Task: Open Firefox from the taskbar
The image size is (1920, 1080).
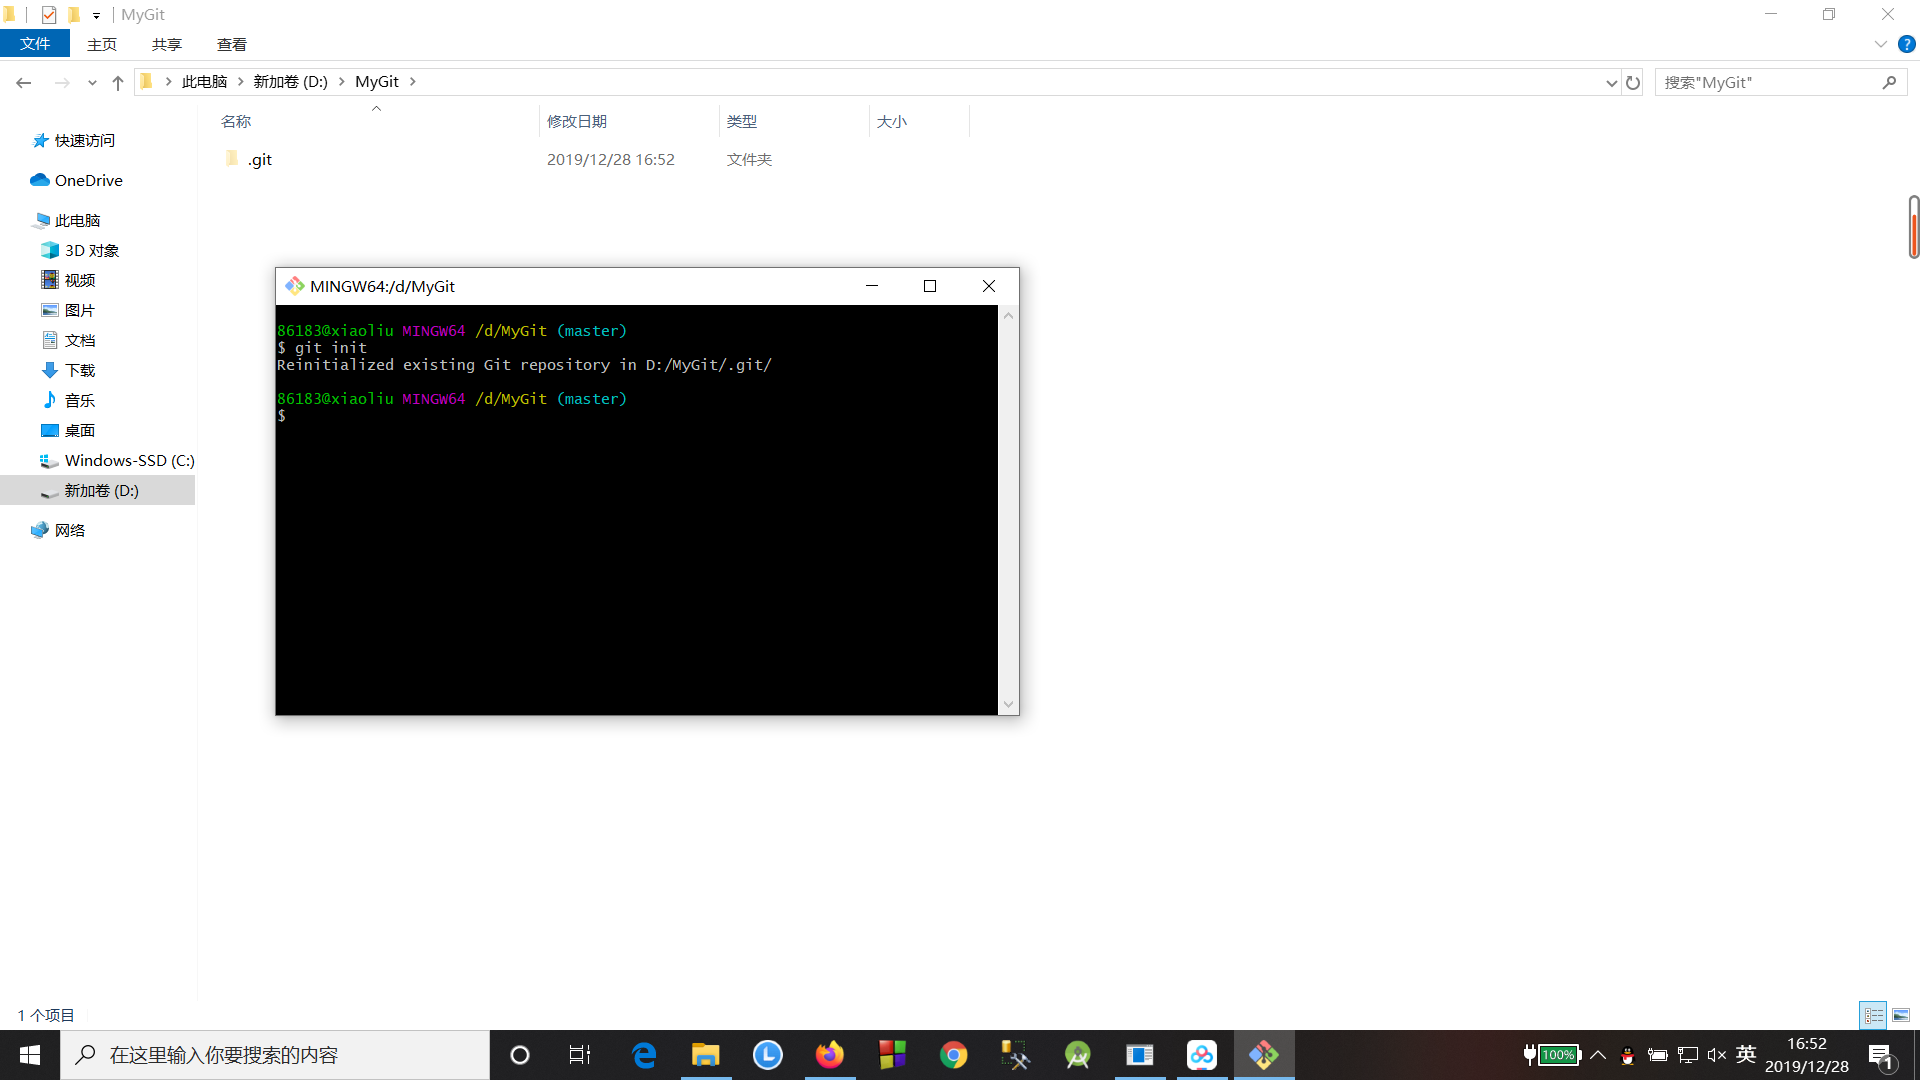Action: (829, 1054)
